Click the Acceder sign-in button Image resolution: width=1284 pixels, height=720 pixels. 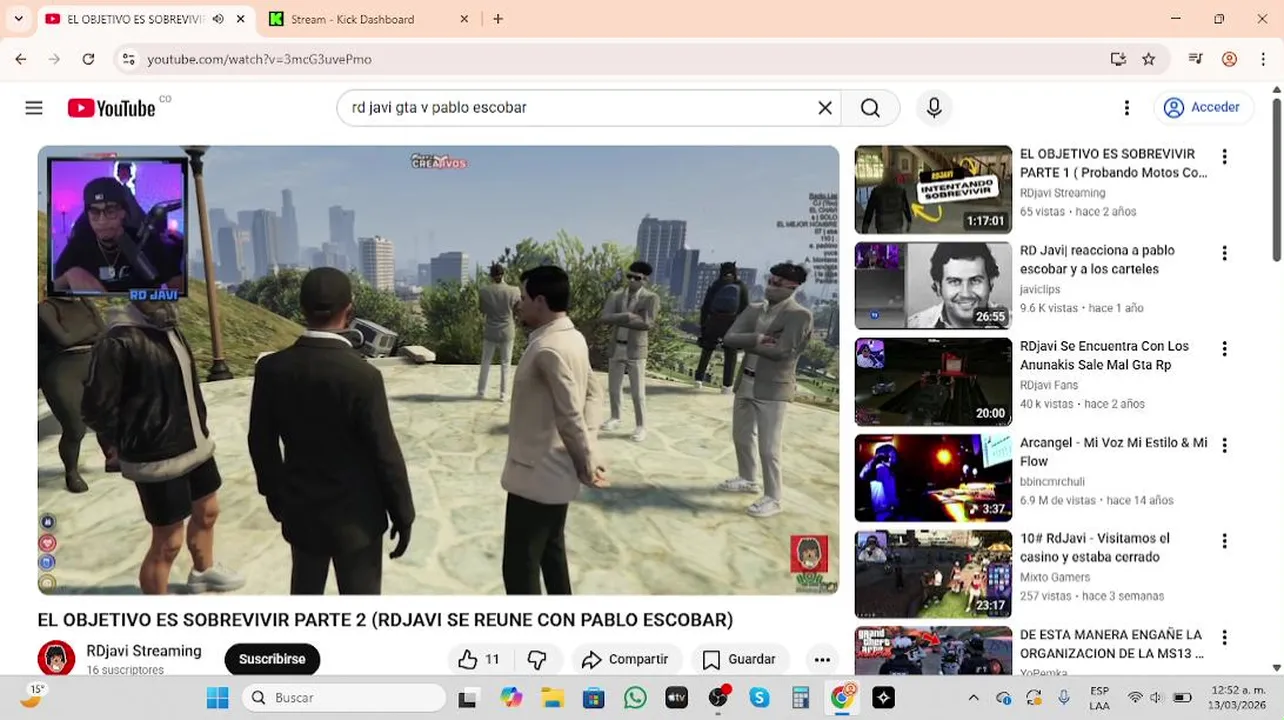point(1203,107)
